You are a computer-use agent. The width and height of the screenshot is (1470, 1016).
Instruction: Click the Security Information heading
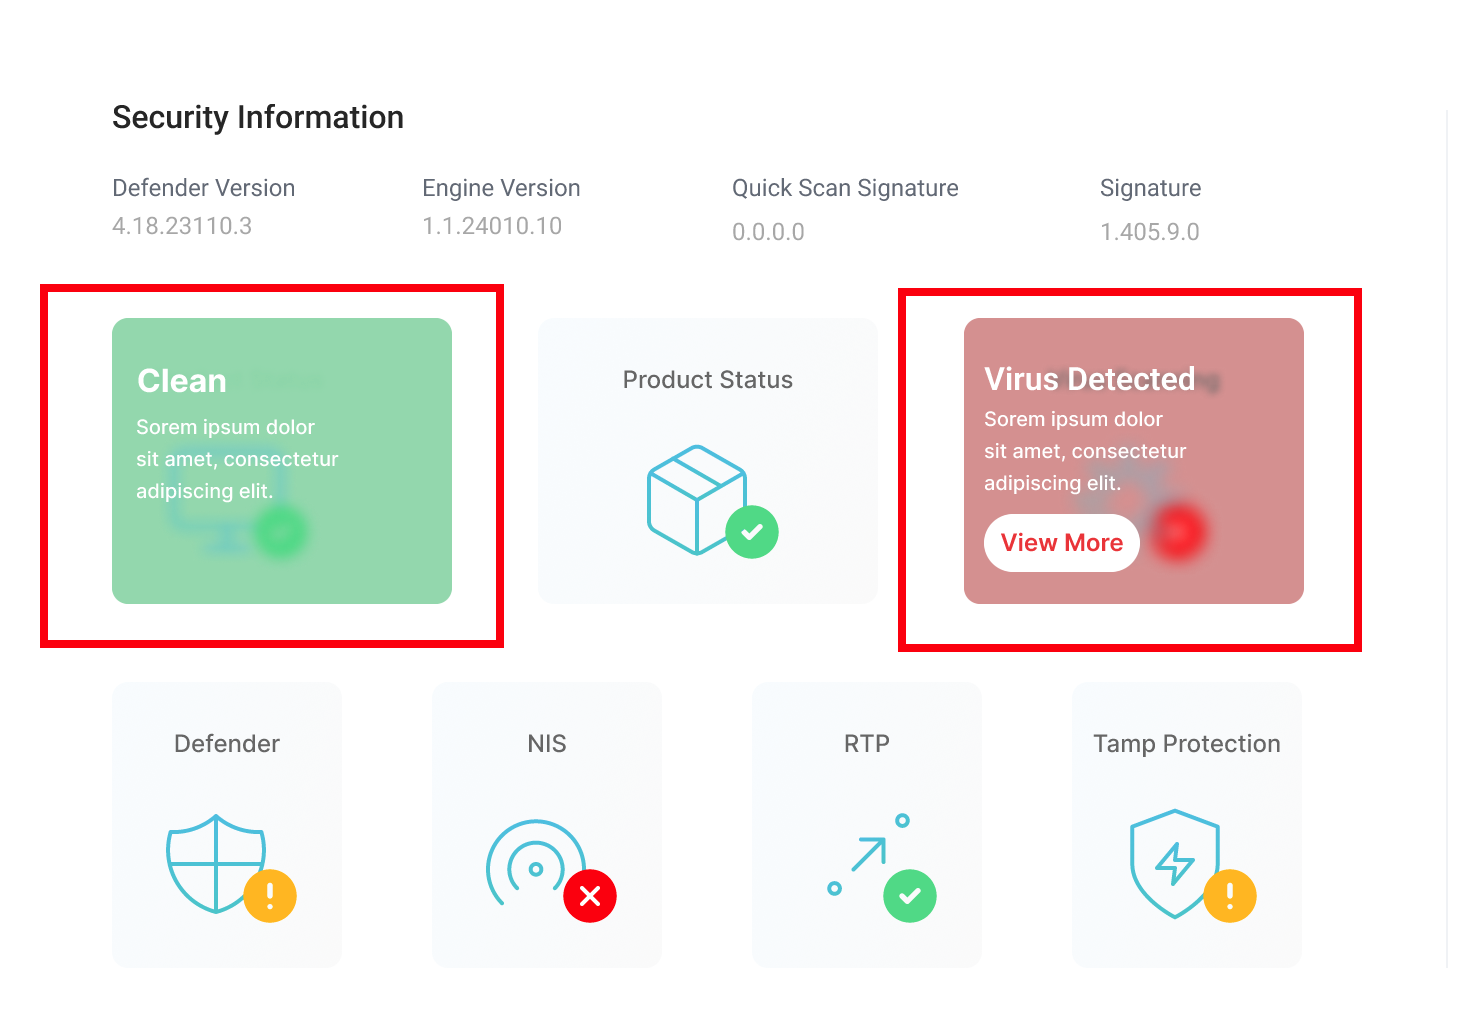tap(258, 117)
